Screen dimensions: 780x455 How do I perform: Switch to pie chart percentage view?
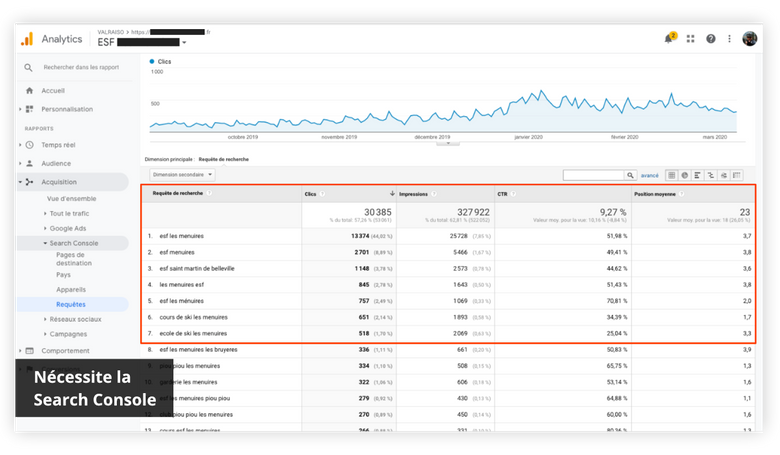[x=684, y=175]
